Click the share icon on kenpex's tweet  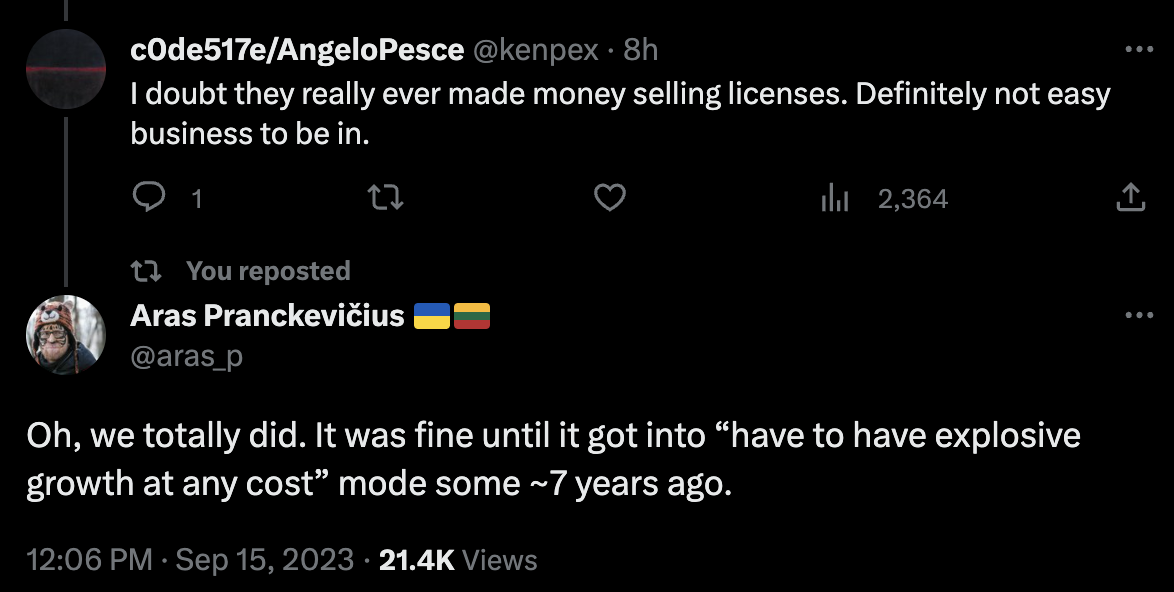[1129, 198]
